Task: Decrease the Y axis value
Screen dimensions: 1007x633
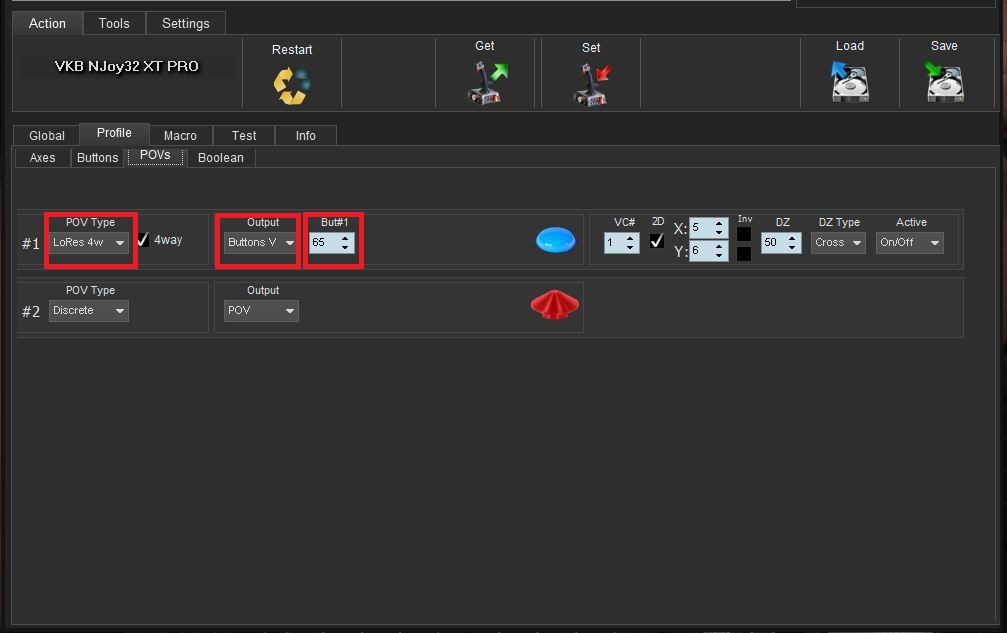Action: pos(719,256)
